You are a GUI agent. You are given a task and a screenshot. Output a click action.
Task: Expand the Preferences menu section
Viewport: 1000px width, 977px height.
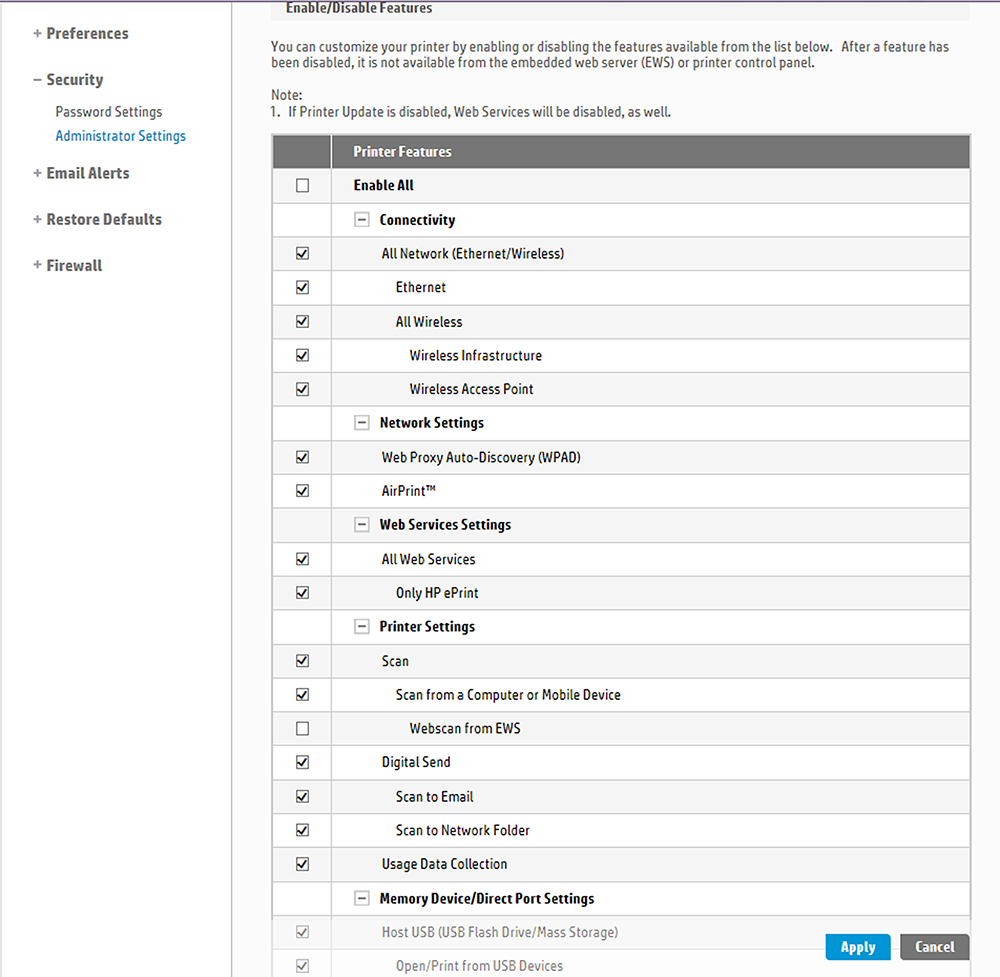[80, 34]
